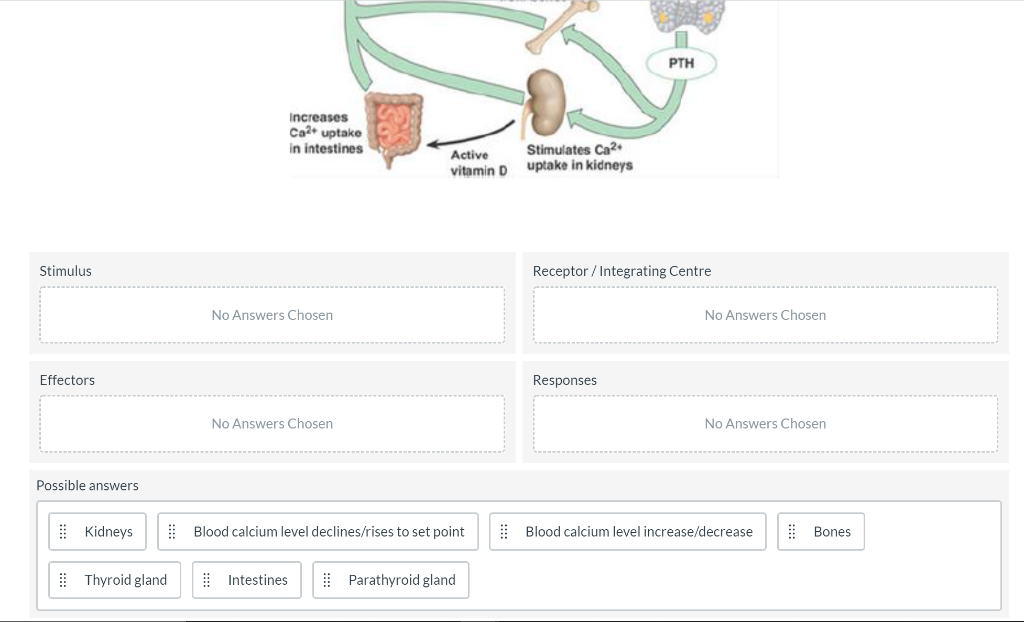Image resolution: width=1024 pixels, height=622 pixels.
Task: Select 'Blood calcium level increase/decrease' answer tile
Action: 639,531
